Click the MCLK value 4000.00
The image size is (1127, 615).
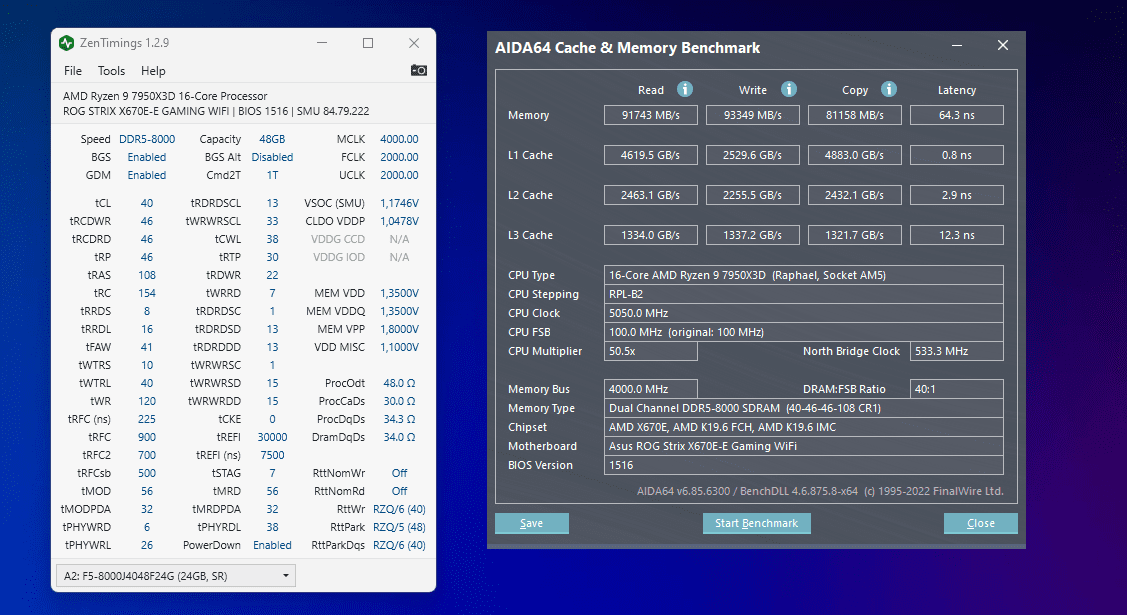(399, 139)
